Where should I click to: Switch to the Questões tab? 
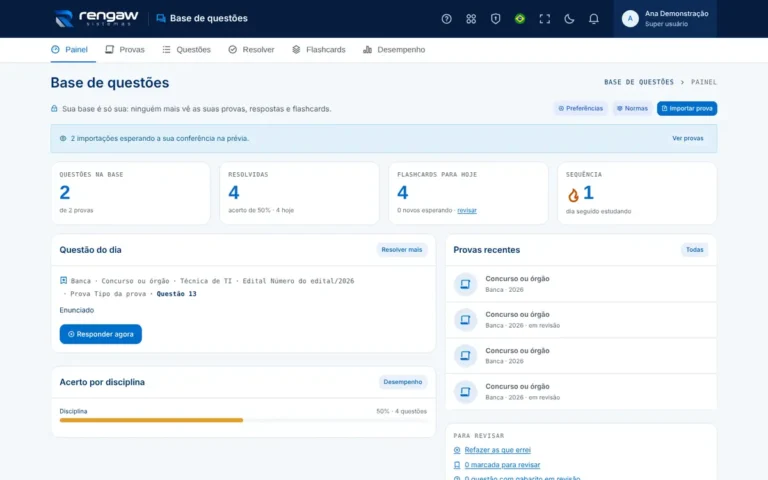187,49
